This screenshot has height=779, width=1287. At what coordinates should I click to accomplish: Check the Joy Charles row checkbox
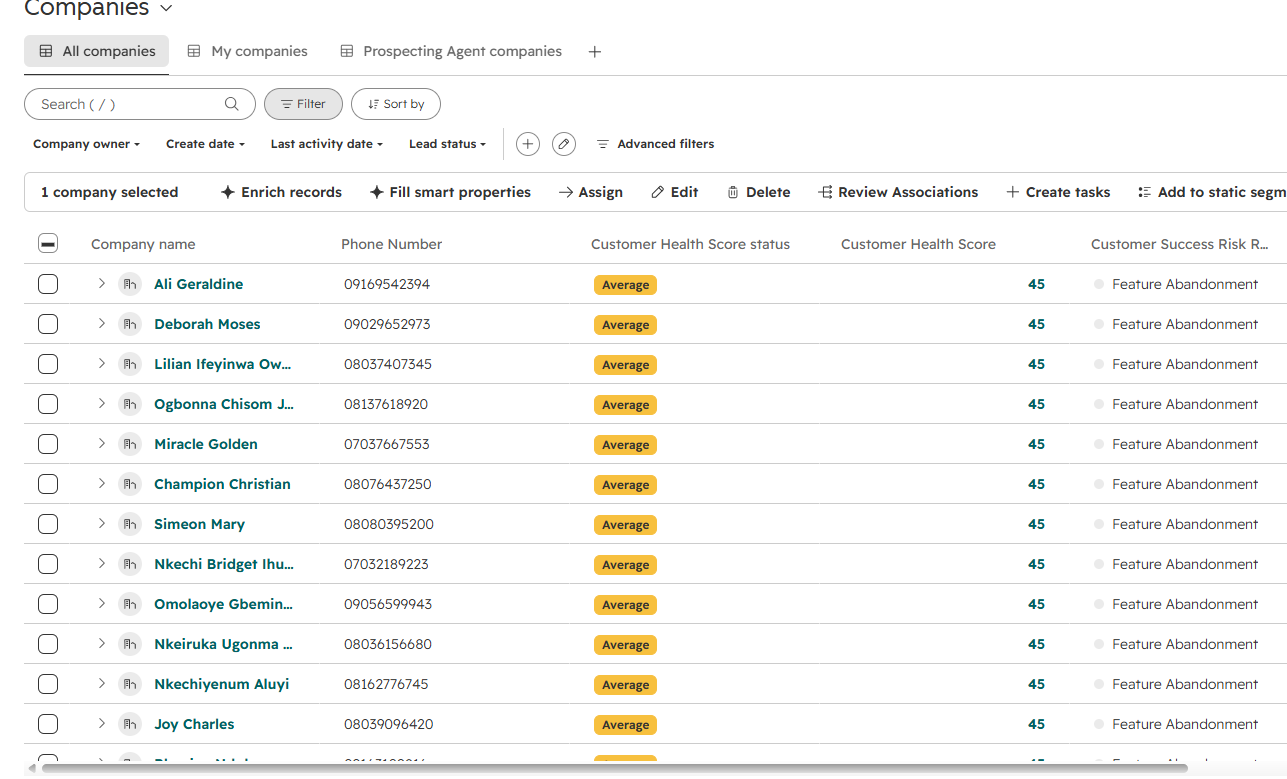point(48,724)
